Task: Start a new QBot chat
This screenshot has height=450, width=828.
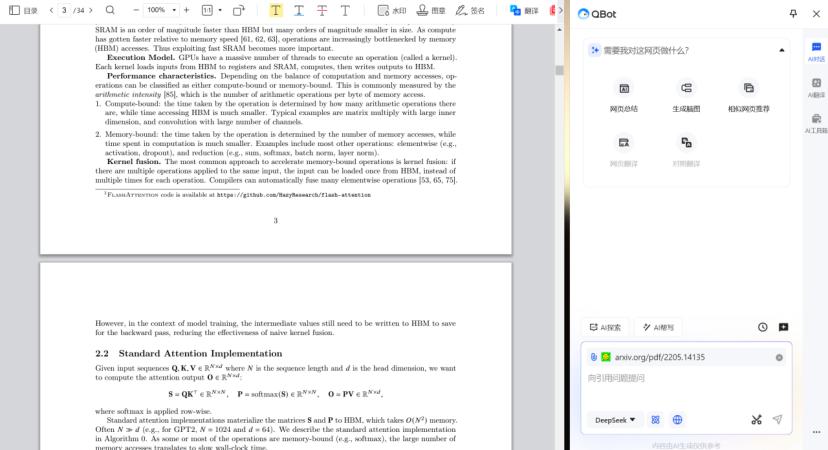Action: (784, 327)
